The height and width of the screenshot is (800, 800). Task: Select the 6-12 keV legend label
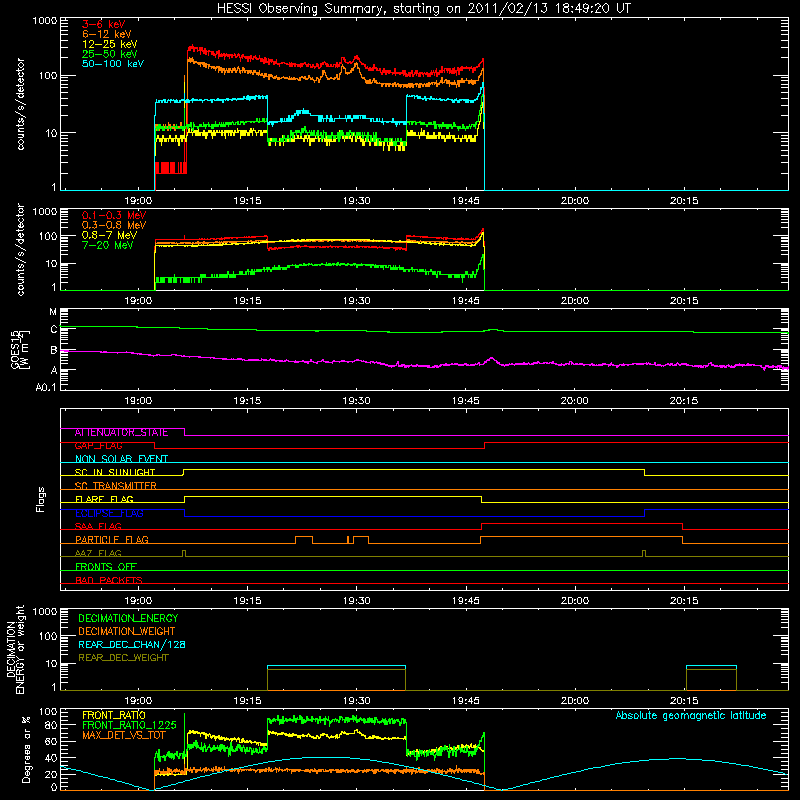point(107,34)
